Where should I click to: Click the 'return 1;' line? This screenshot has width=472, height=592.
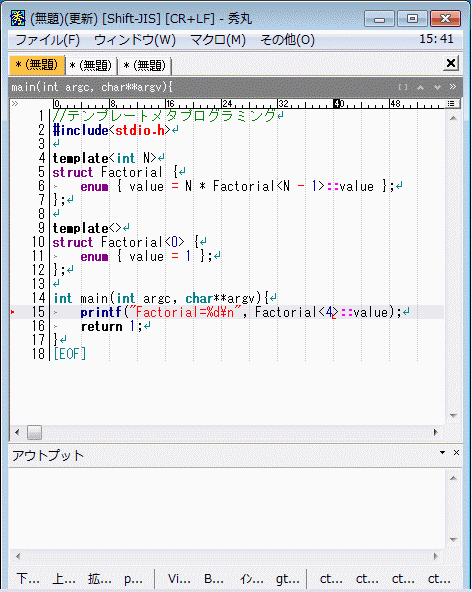tap(111, 327)
